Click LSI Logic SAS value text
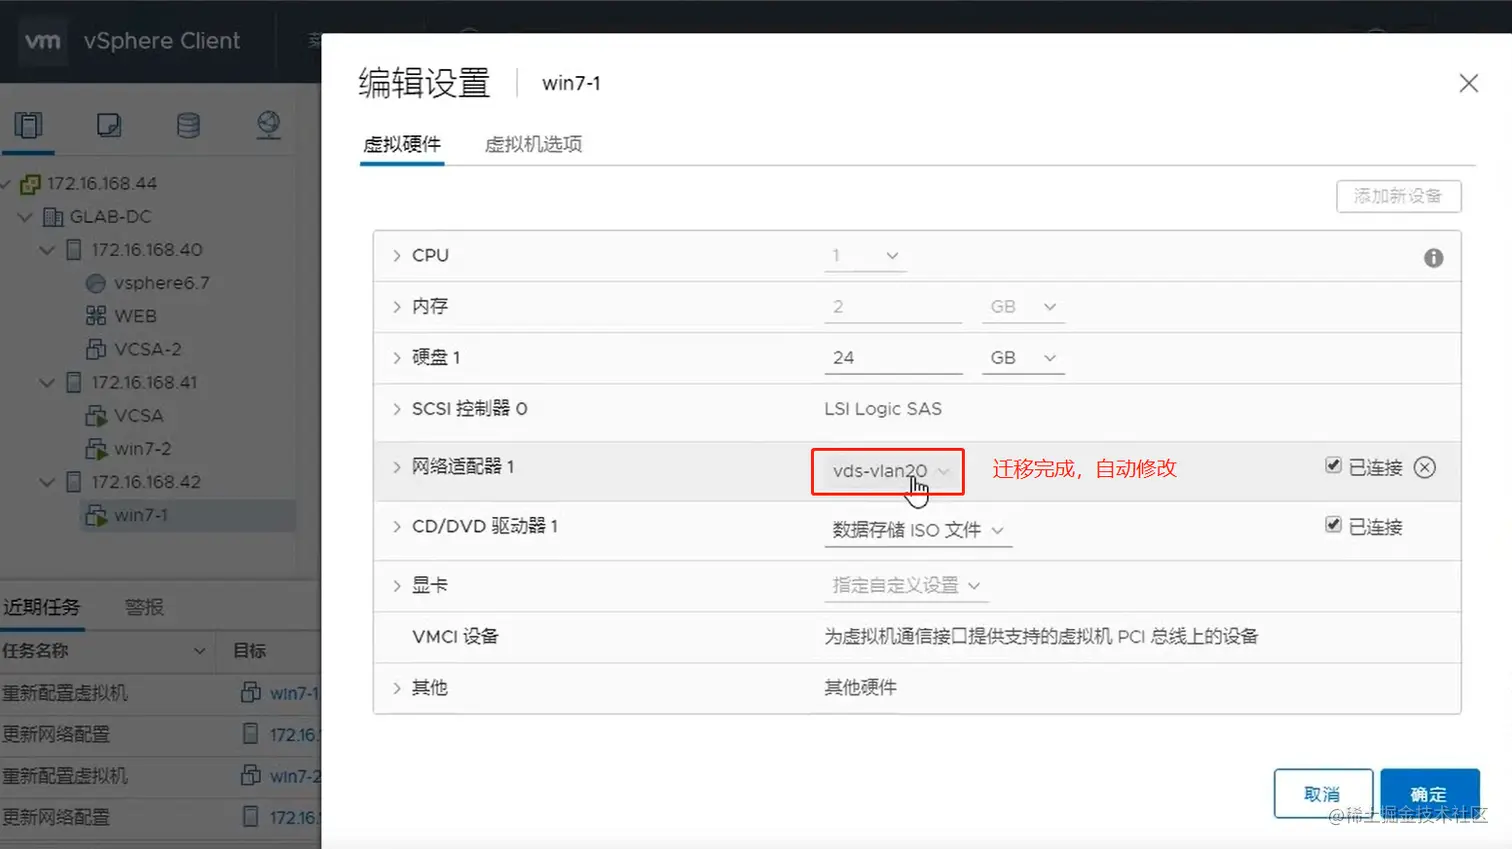This screenshot has height=849, width=1512. click(x=883, y=409)
